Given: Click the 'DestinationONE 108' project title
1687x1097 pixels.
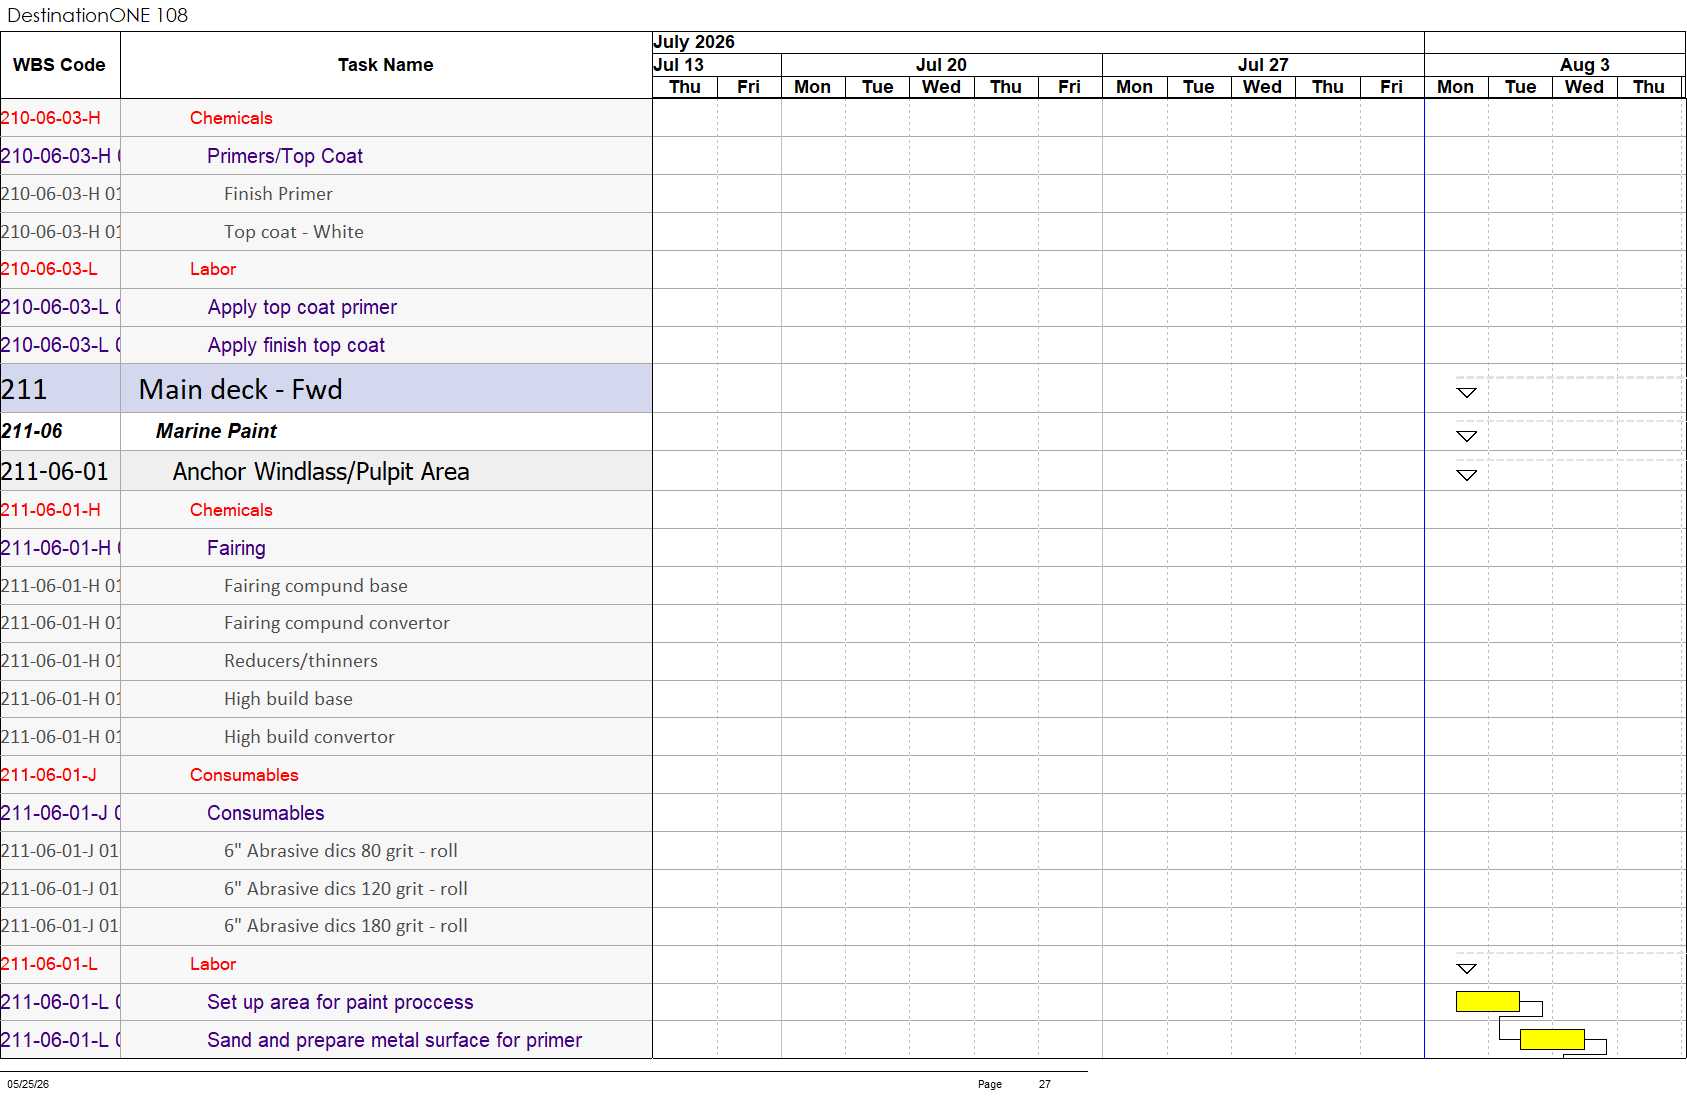Looking at the screenshot, I should (x=97, y=15).
